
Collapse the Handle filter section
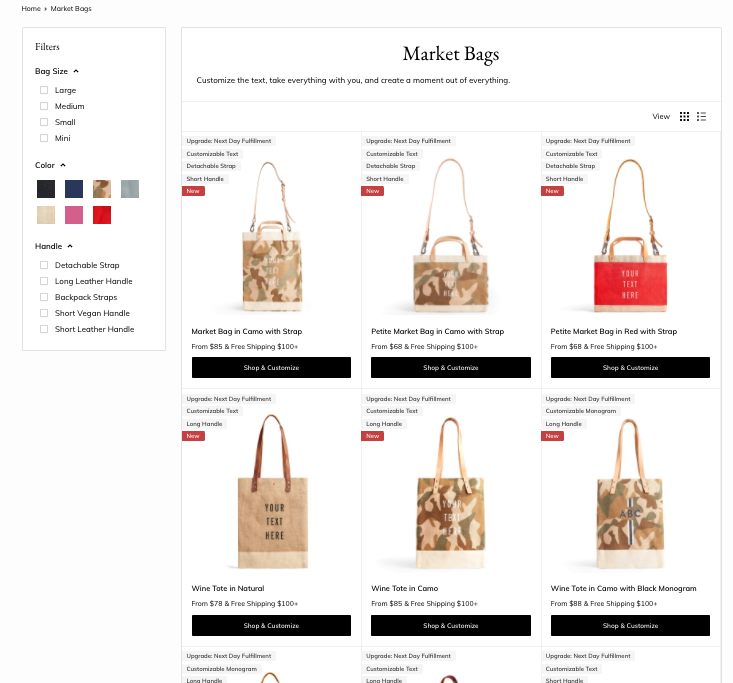click(x=54, y=246)
